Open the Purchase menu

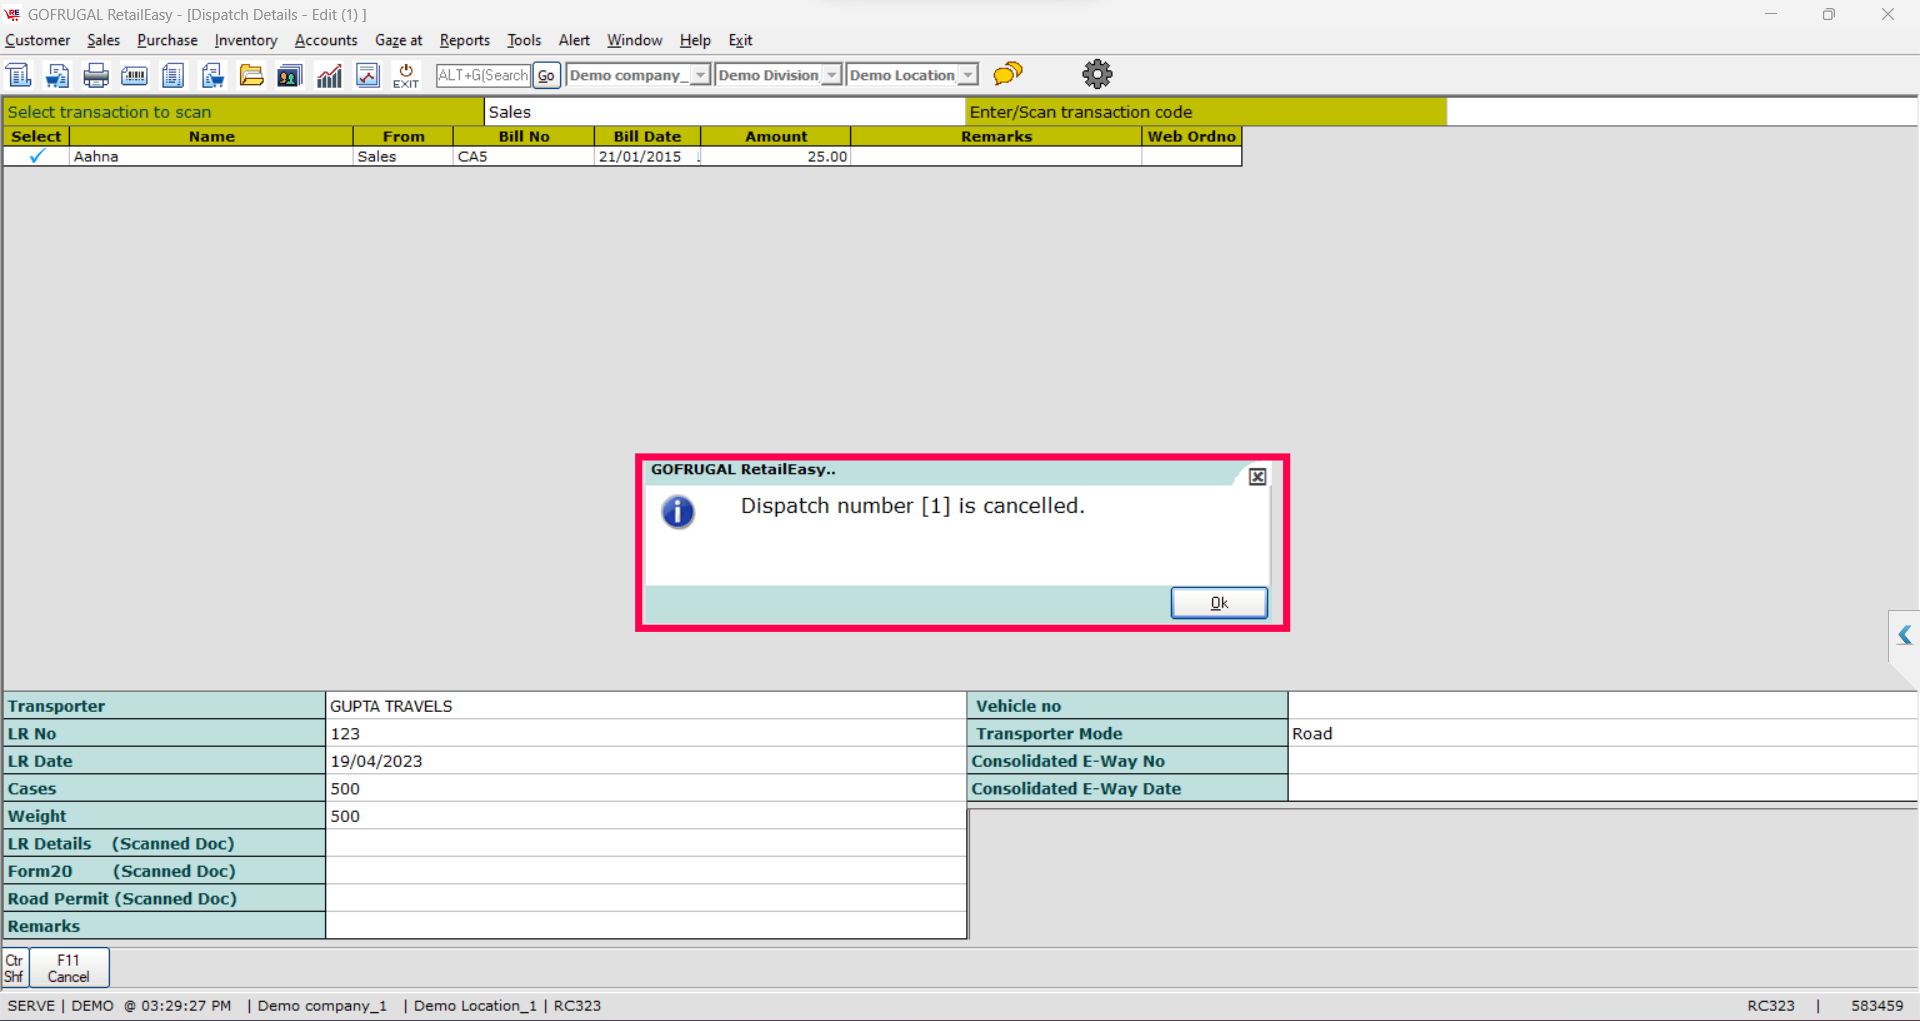pos(167,40)
